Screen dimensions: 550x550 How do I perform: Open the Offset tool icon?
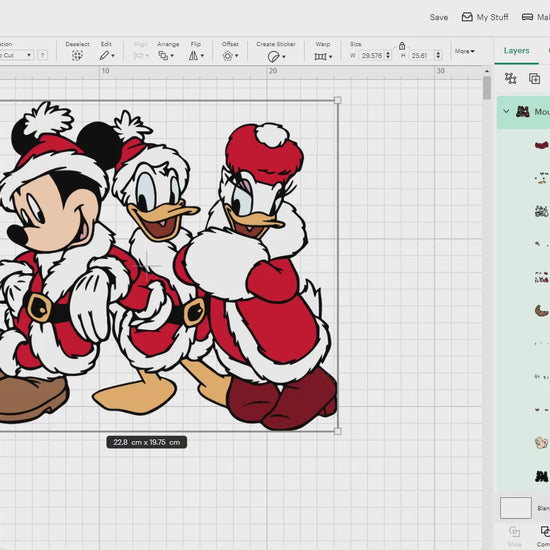[x=228, y=56]
